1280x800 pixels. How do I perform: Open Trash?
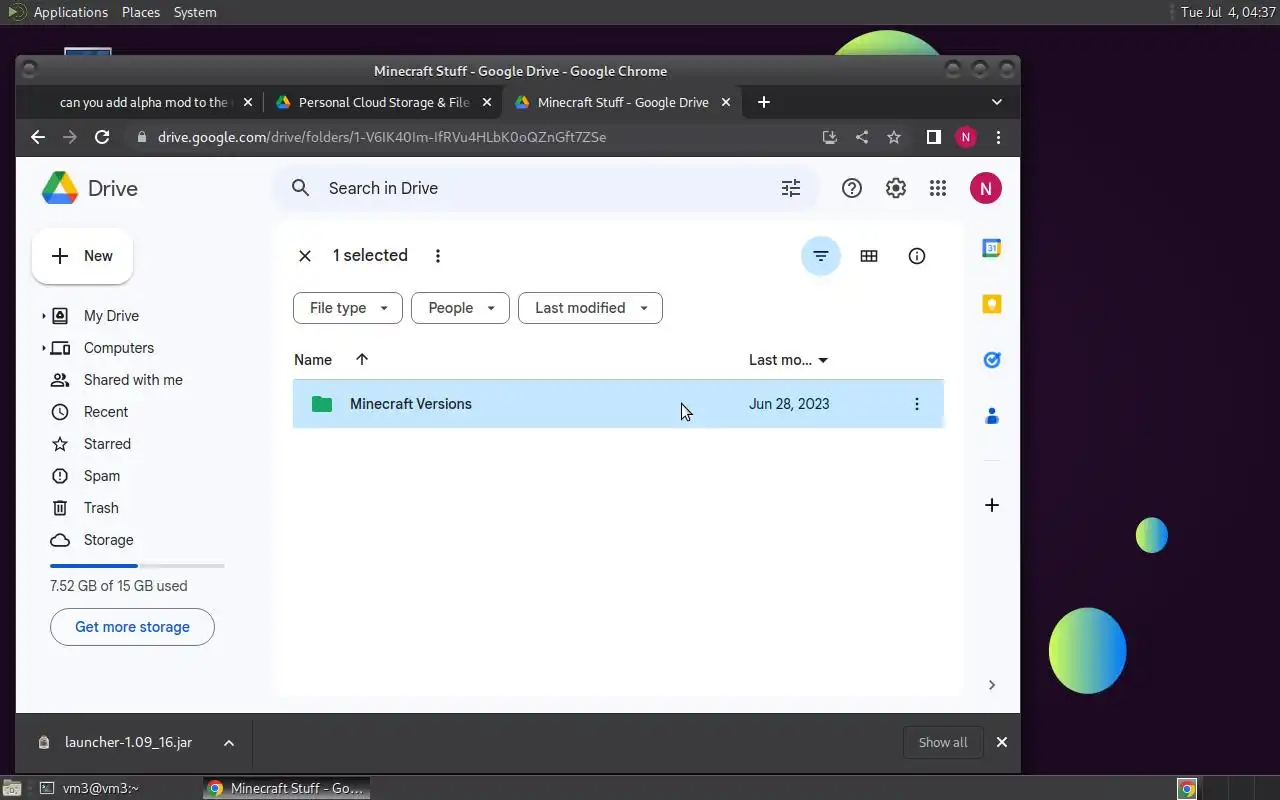101,508
